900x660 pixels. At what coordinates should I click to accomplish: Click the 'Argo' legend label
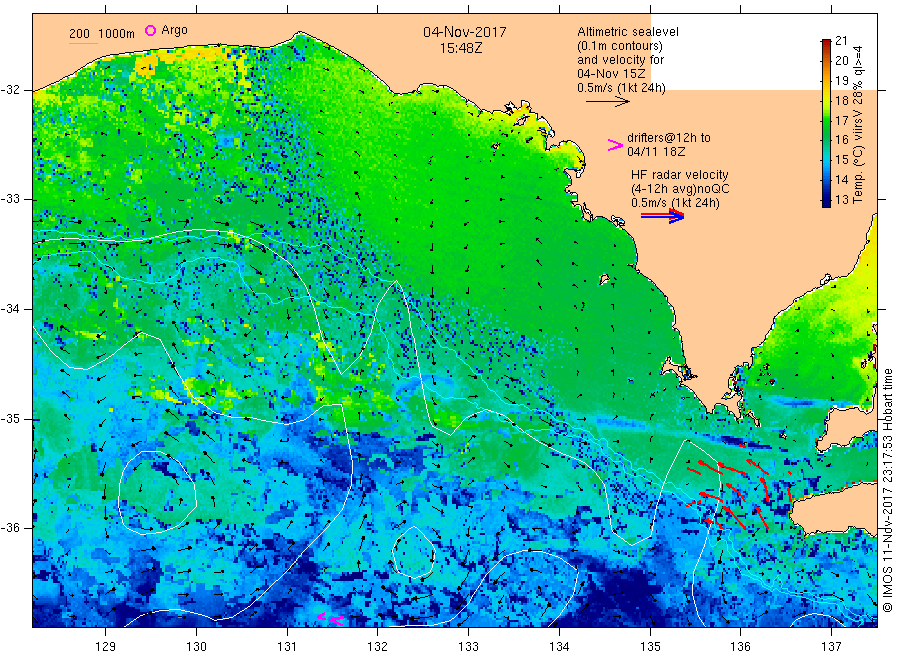pyautogui.click(x=174, y=30)
